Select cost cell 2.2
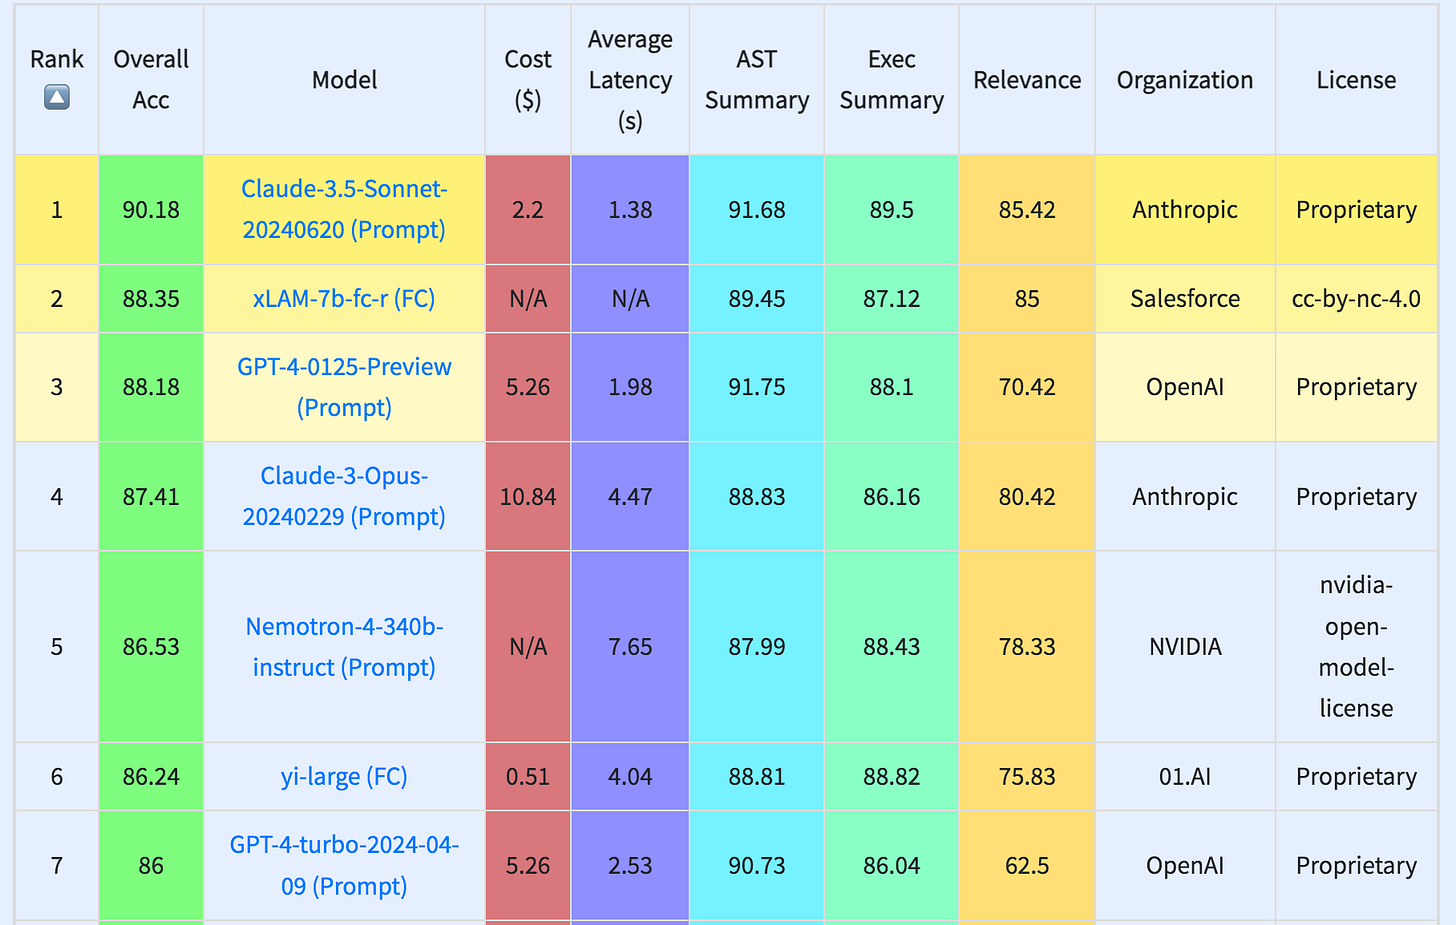The height and width of the screenshot is (925, 1456). click(x=528, y=209)
